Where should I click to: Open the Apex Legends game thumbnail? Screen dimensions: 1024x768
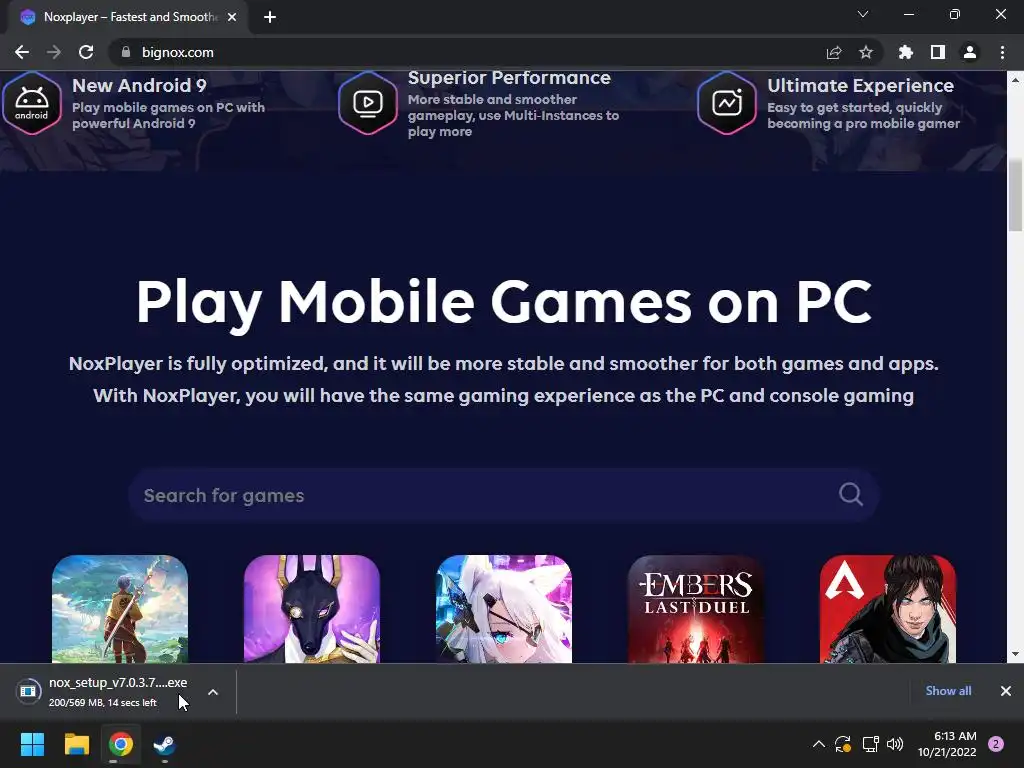[x=888, y=609]
